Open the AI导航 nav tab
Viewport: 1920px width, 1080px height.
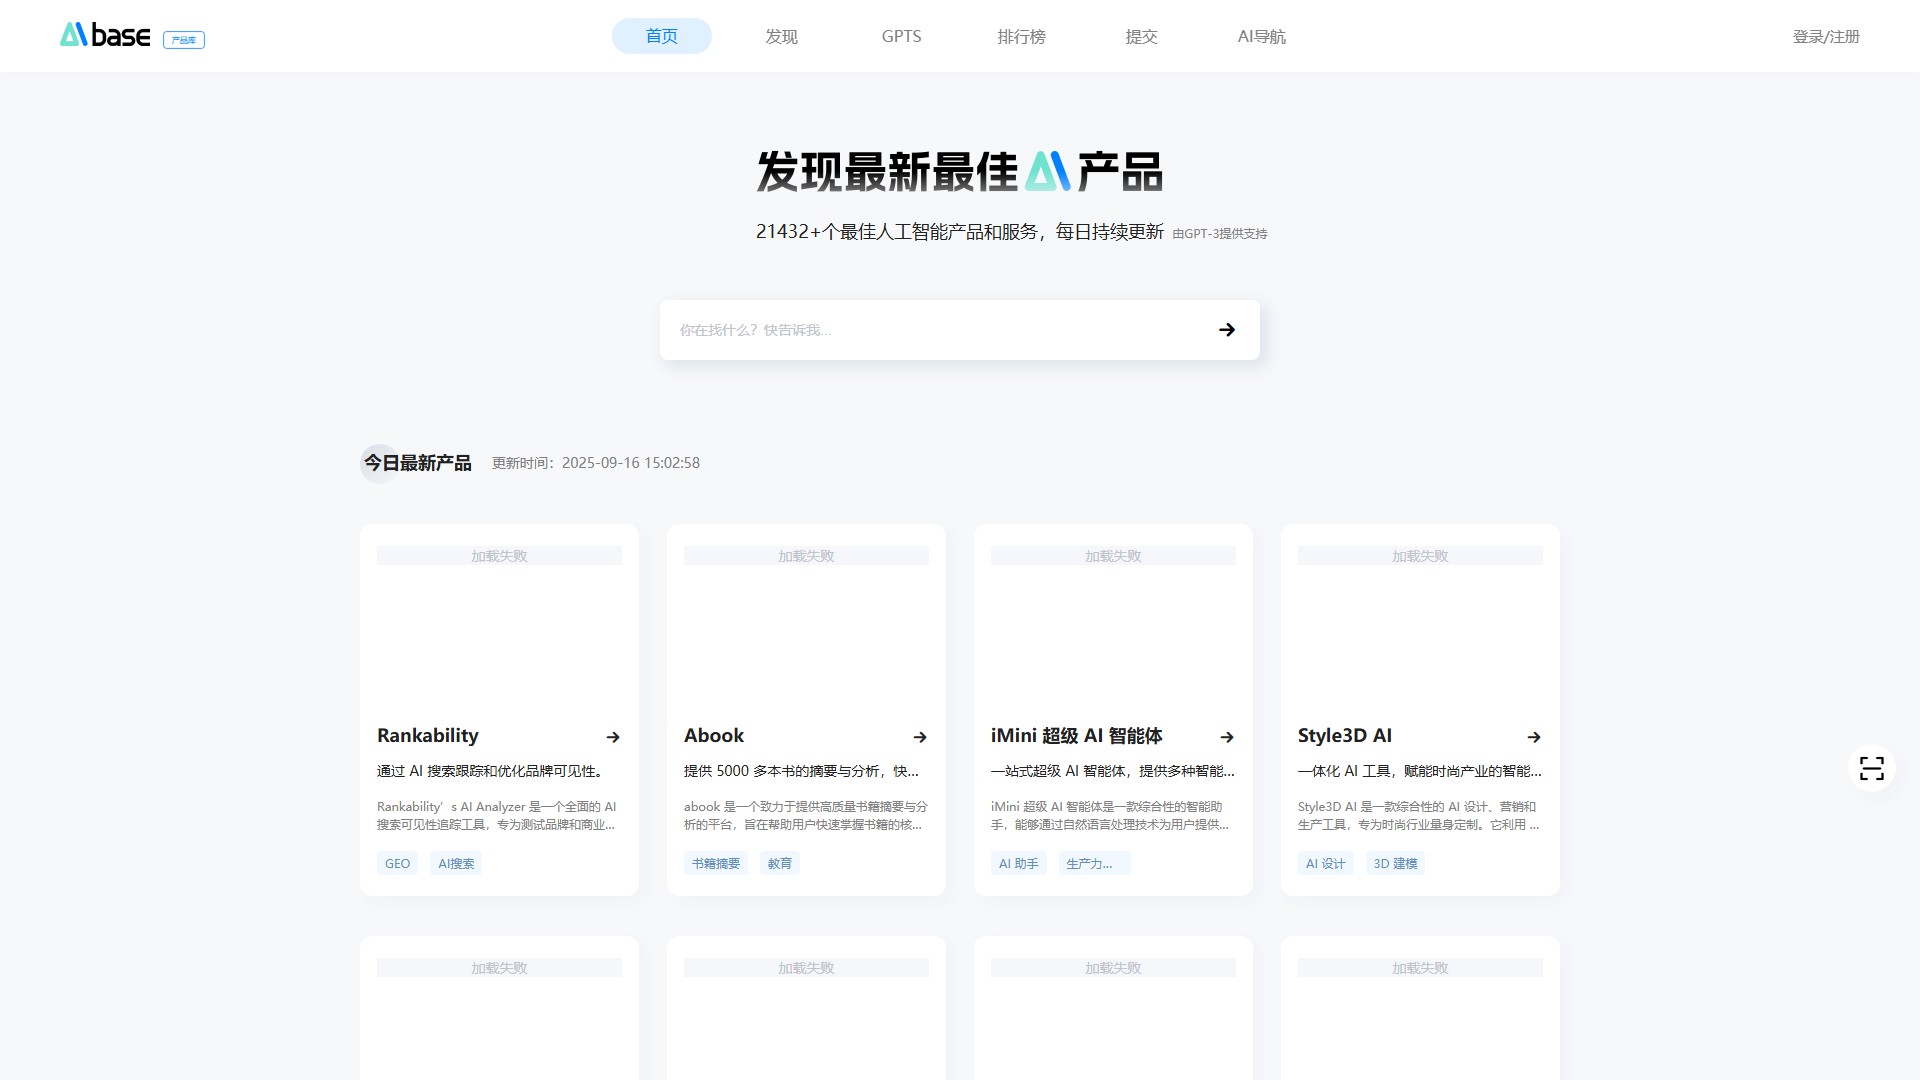pyautogui.click(x=1262, y=36)
